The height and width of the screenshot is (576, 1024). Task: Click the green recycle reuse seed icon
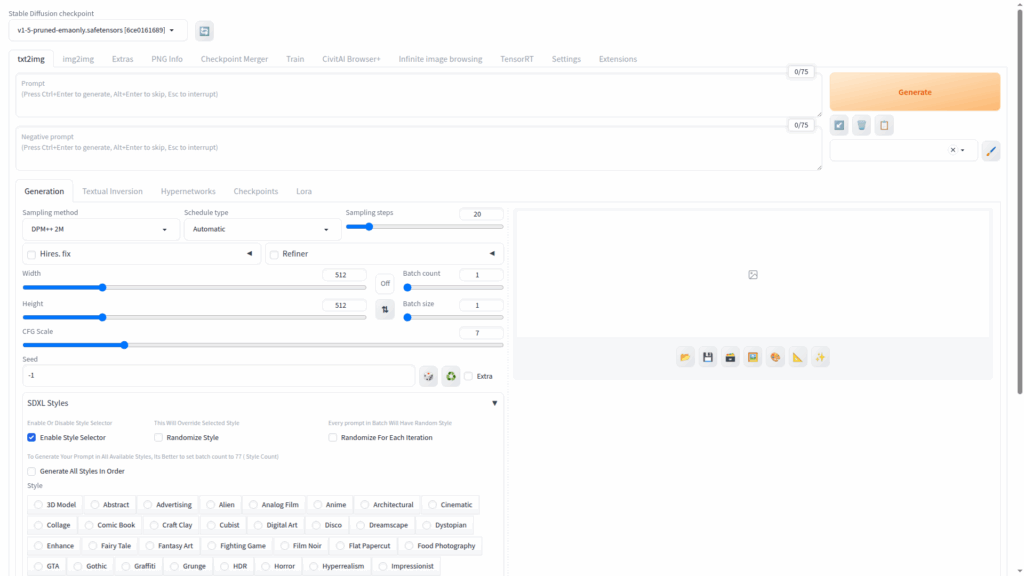click(451, 376)
